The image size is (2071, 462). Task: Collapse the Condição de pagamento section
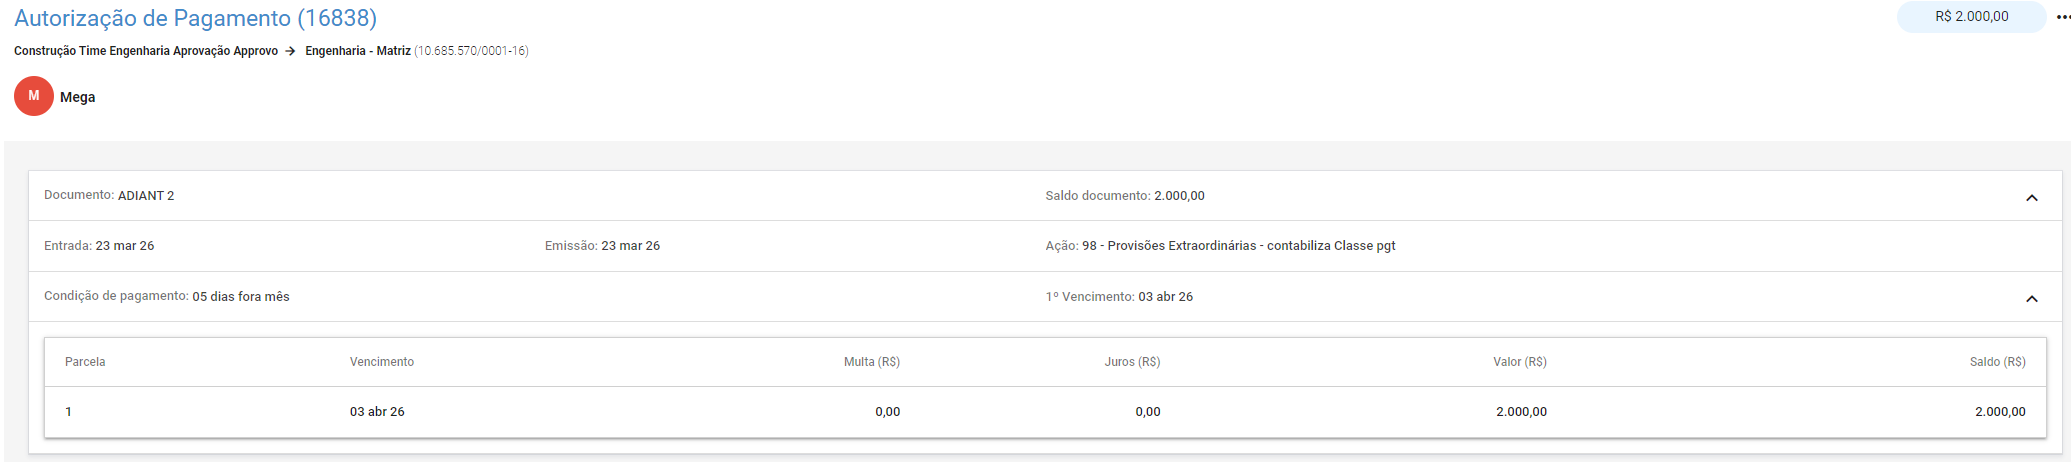click(2031, 298)
